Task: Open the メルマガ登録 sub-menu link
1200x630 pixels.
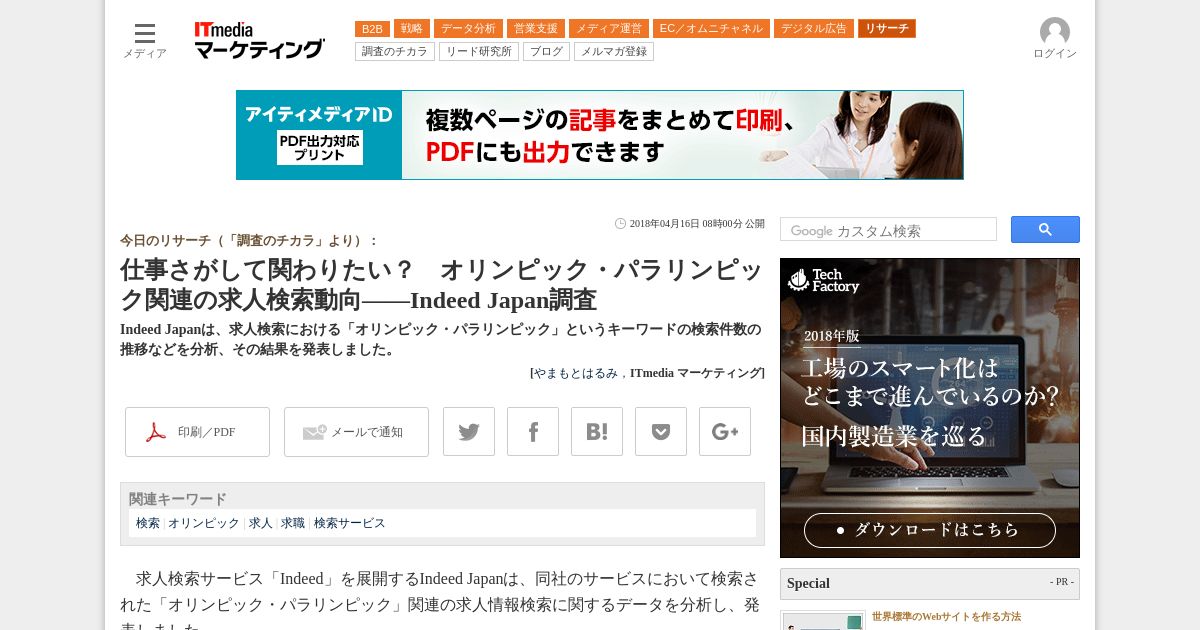Action: tap(614, 51)
